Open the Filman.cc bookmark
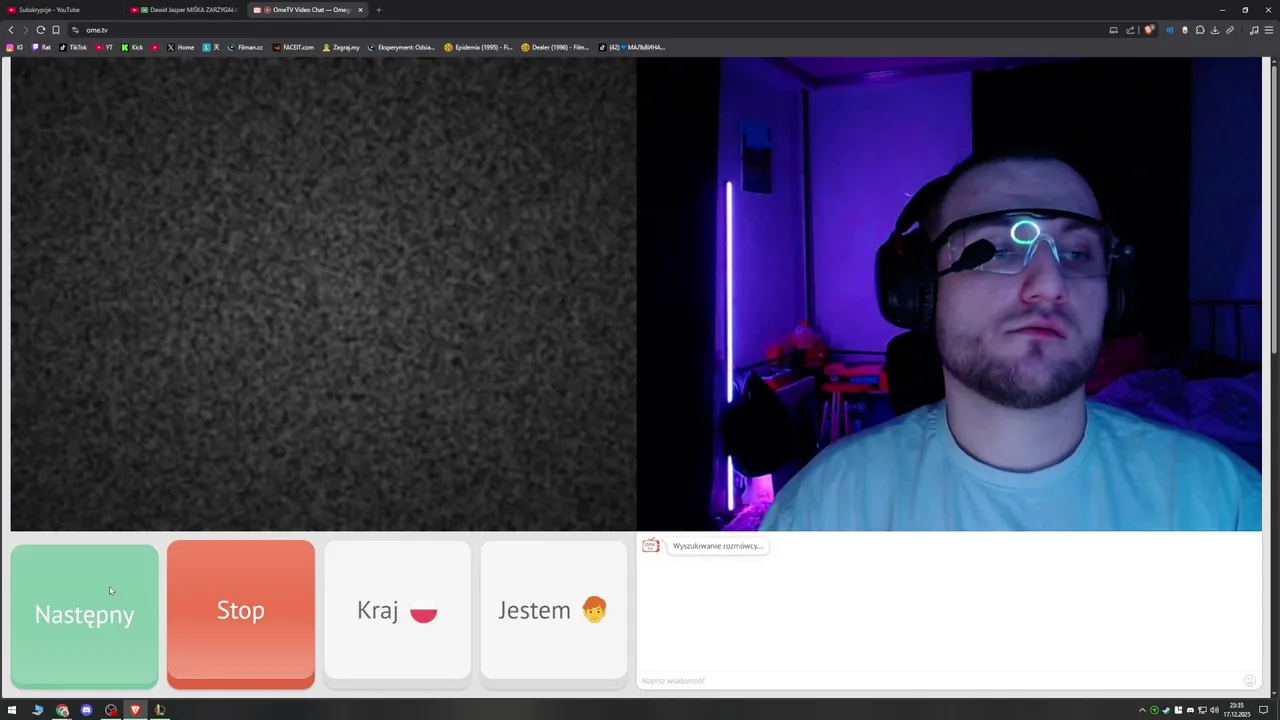This screenshot has width=1280, height=720. [x=245, y=47]
